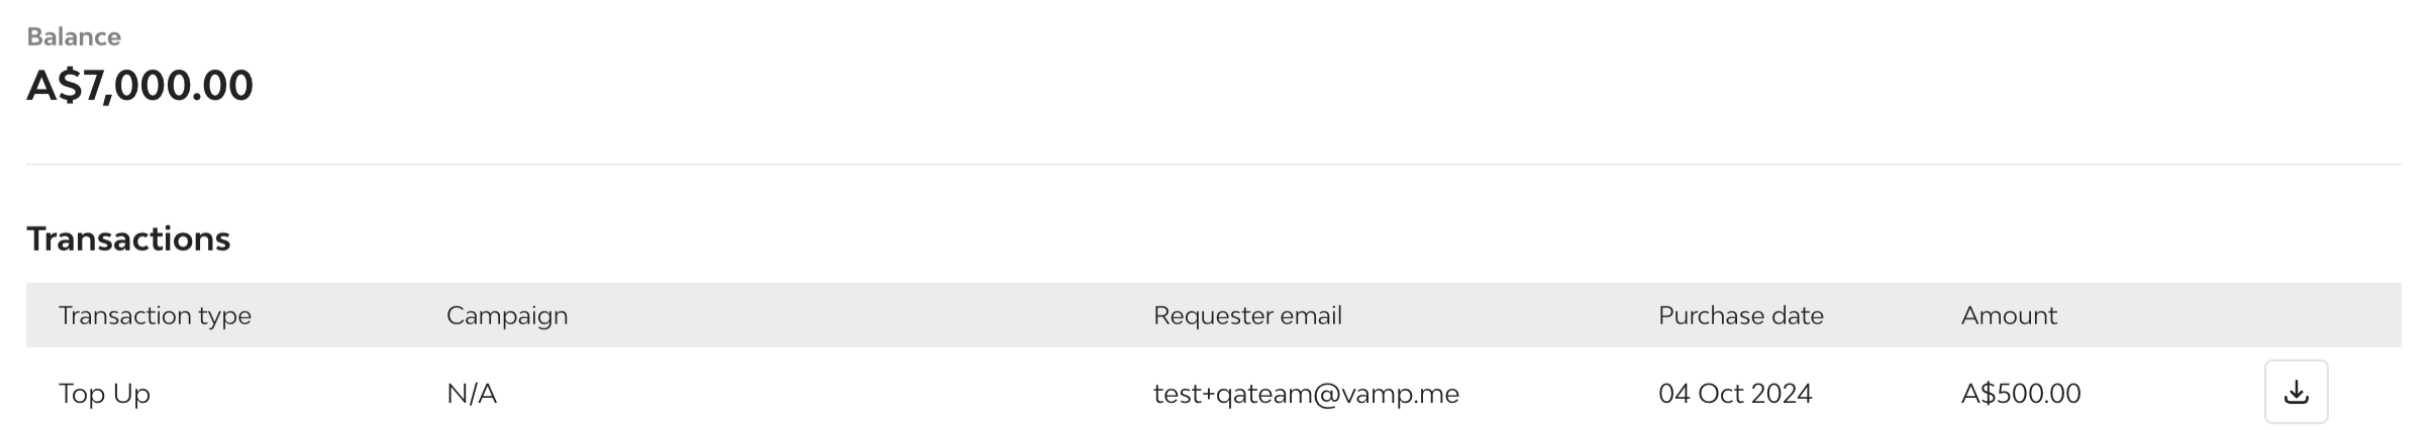
Task: Click the 'A$' currency prefix of the balance
Action: [x=54, y=85]
